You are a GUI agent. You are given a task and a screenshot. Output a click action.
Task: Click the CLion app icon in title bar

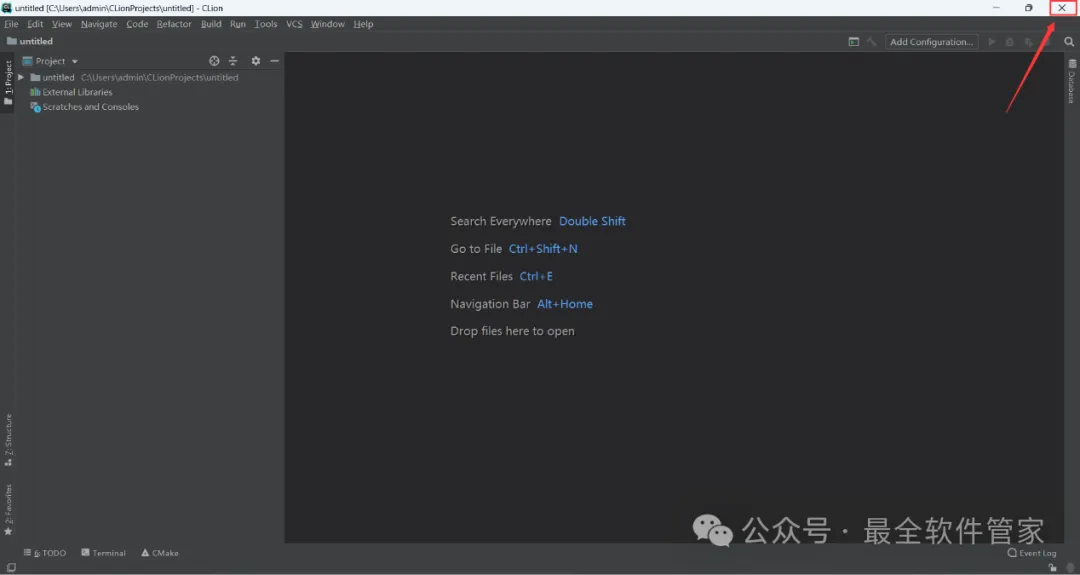(x=7, y=8)
